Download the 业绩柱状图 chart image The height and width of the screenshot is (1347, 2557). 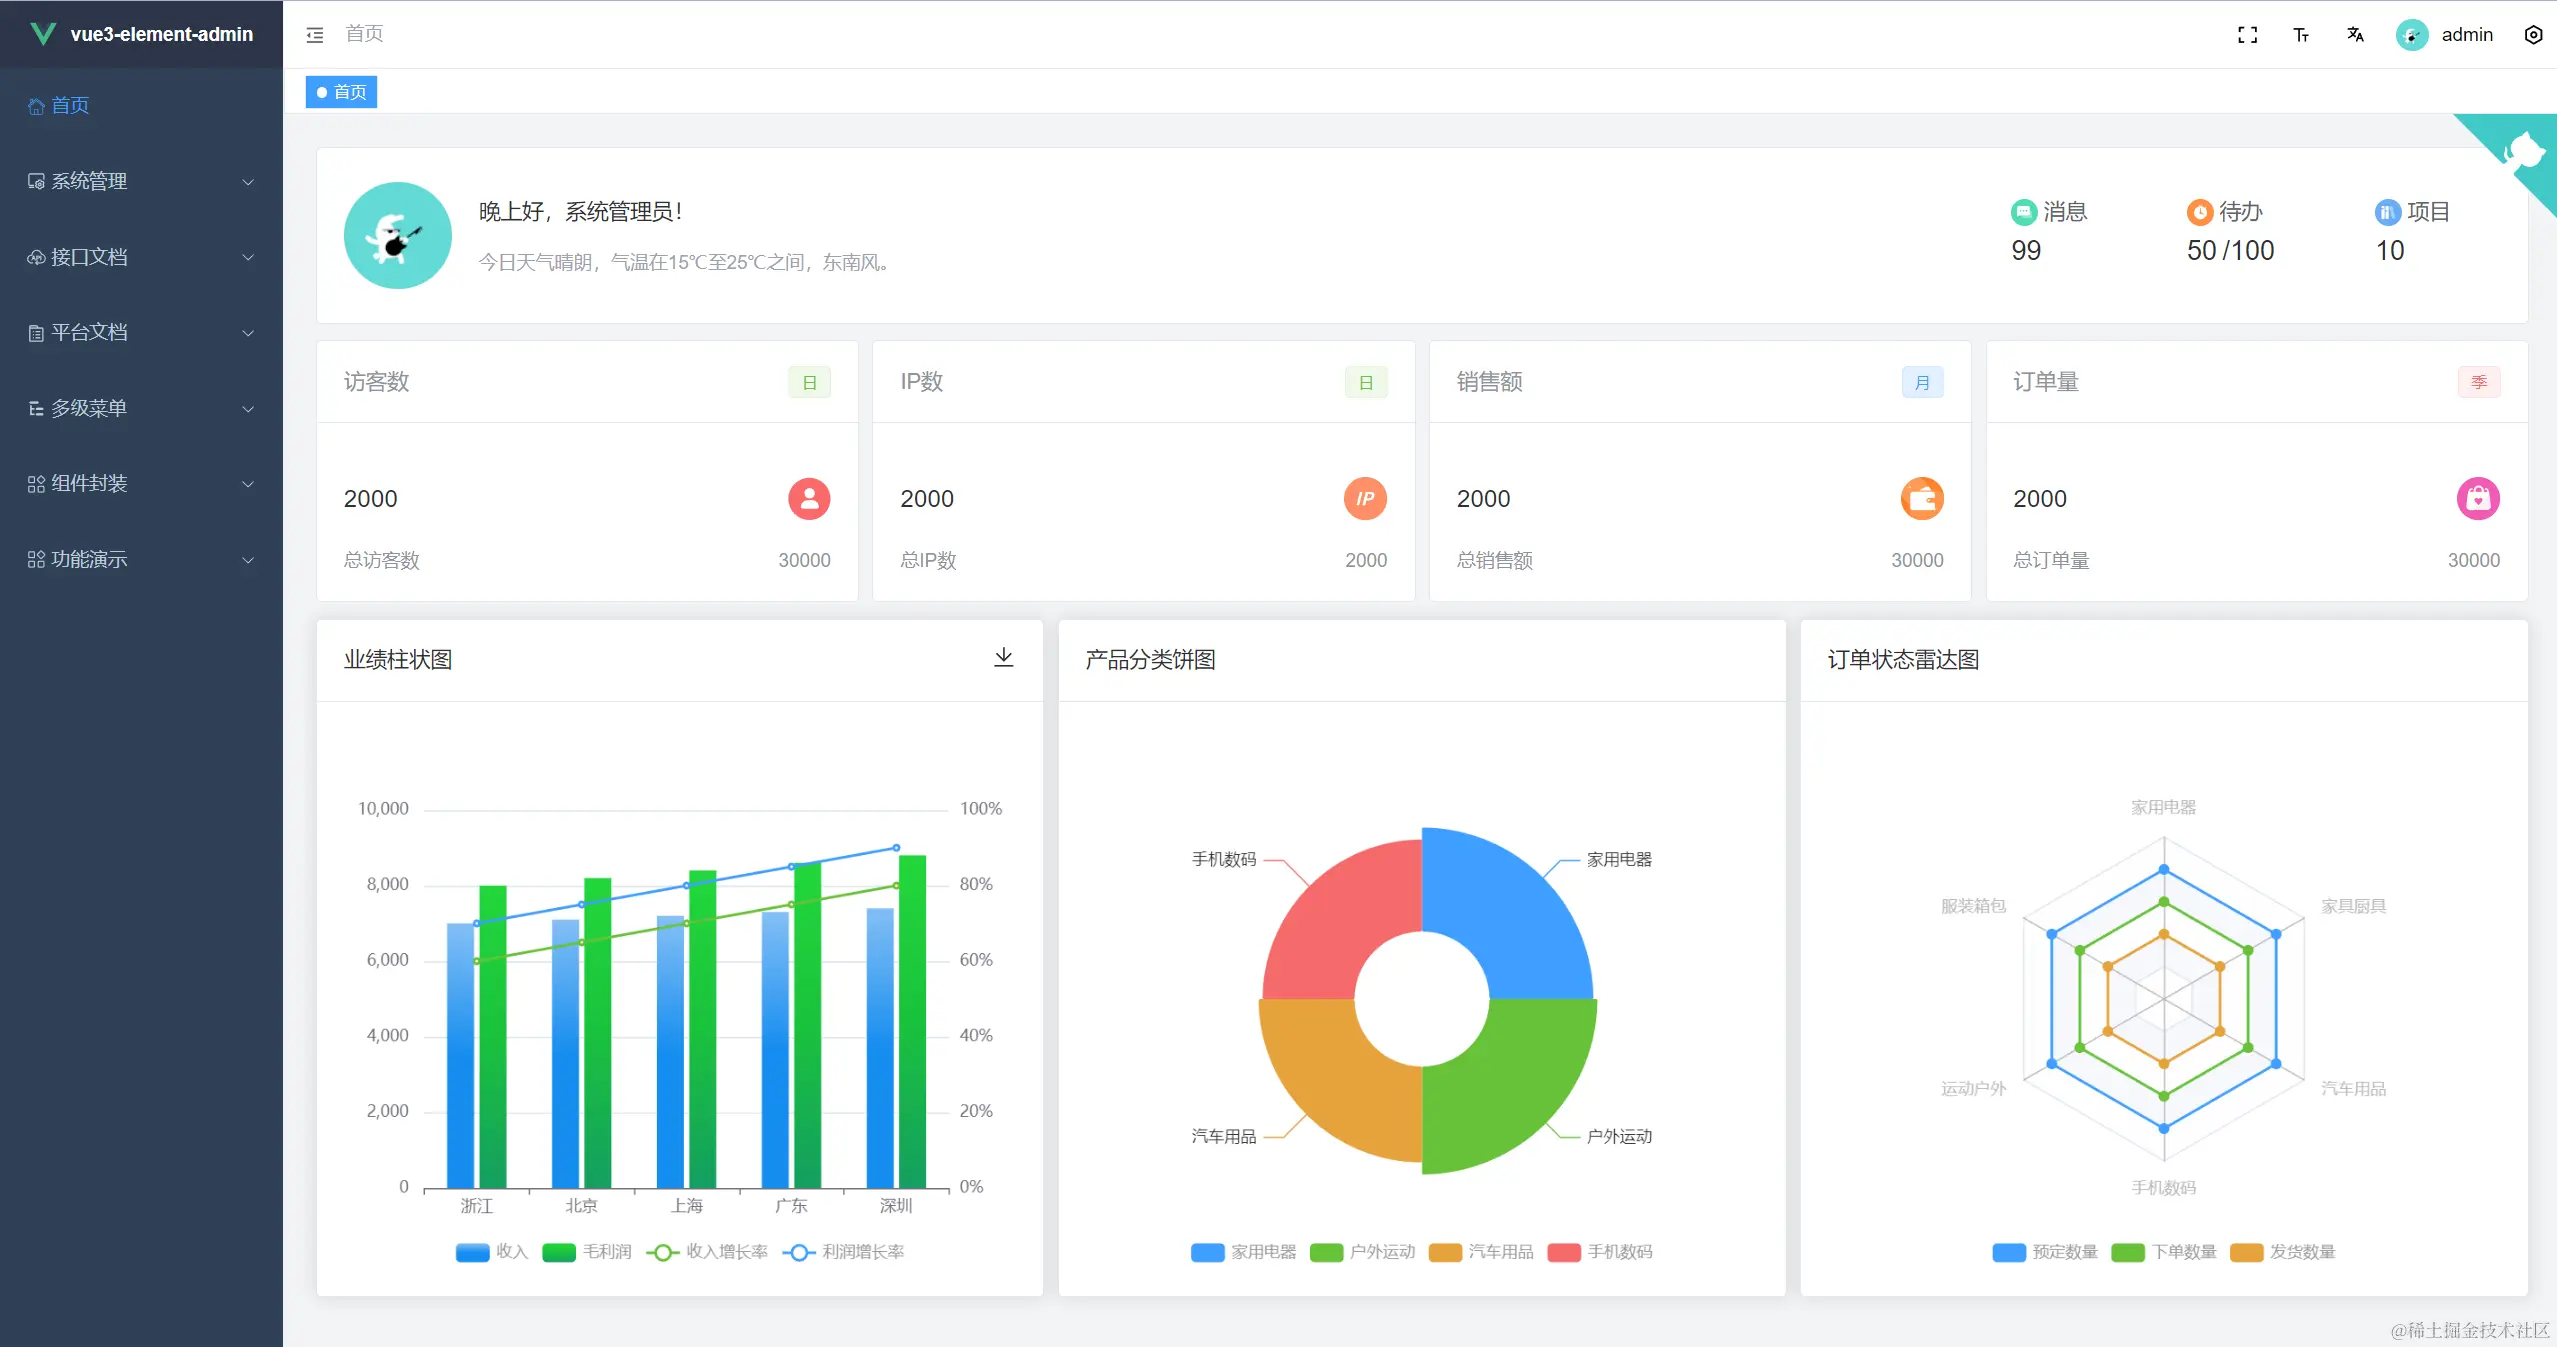tap(1003, 657)
